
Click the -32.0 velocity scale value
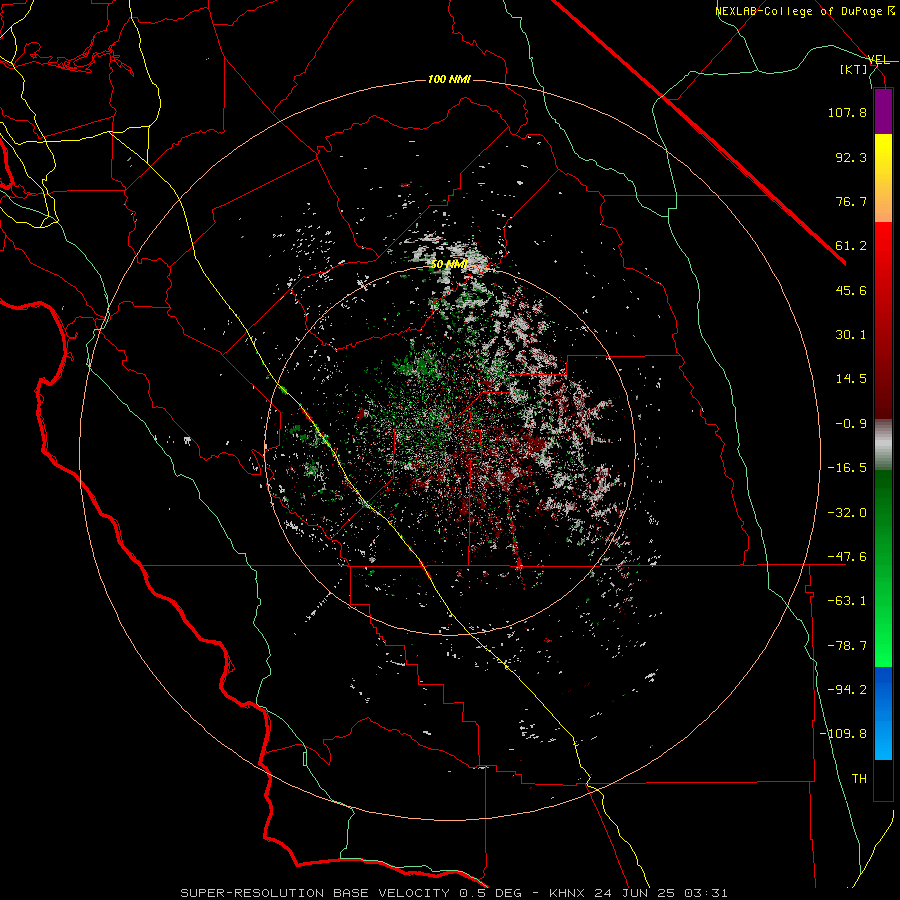click(x=847, y=513)
